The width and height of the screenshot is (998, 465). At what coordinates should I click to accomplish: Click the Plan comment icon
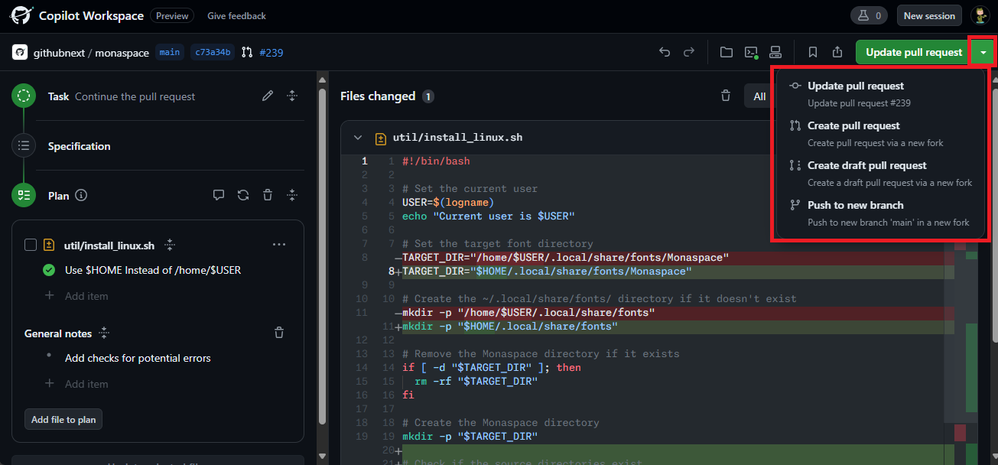point(218,195)
